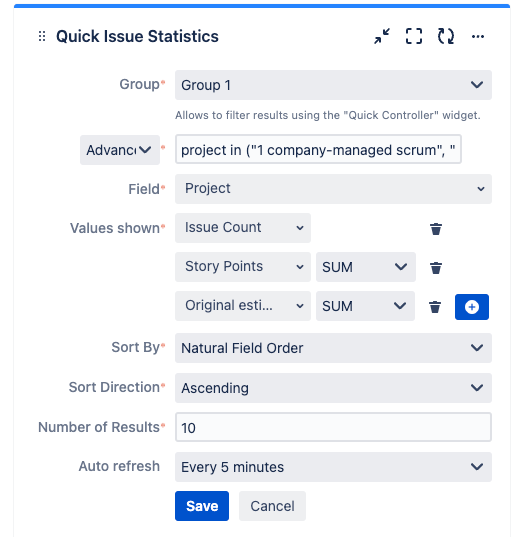Screen dimensions: 517x537
Task: Save the widget configuration
Action: click(202, 506)
